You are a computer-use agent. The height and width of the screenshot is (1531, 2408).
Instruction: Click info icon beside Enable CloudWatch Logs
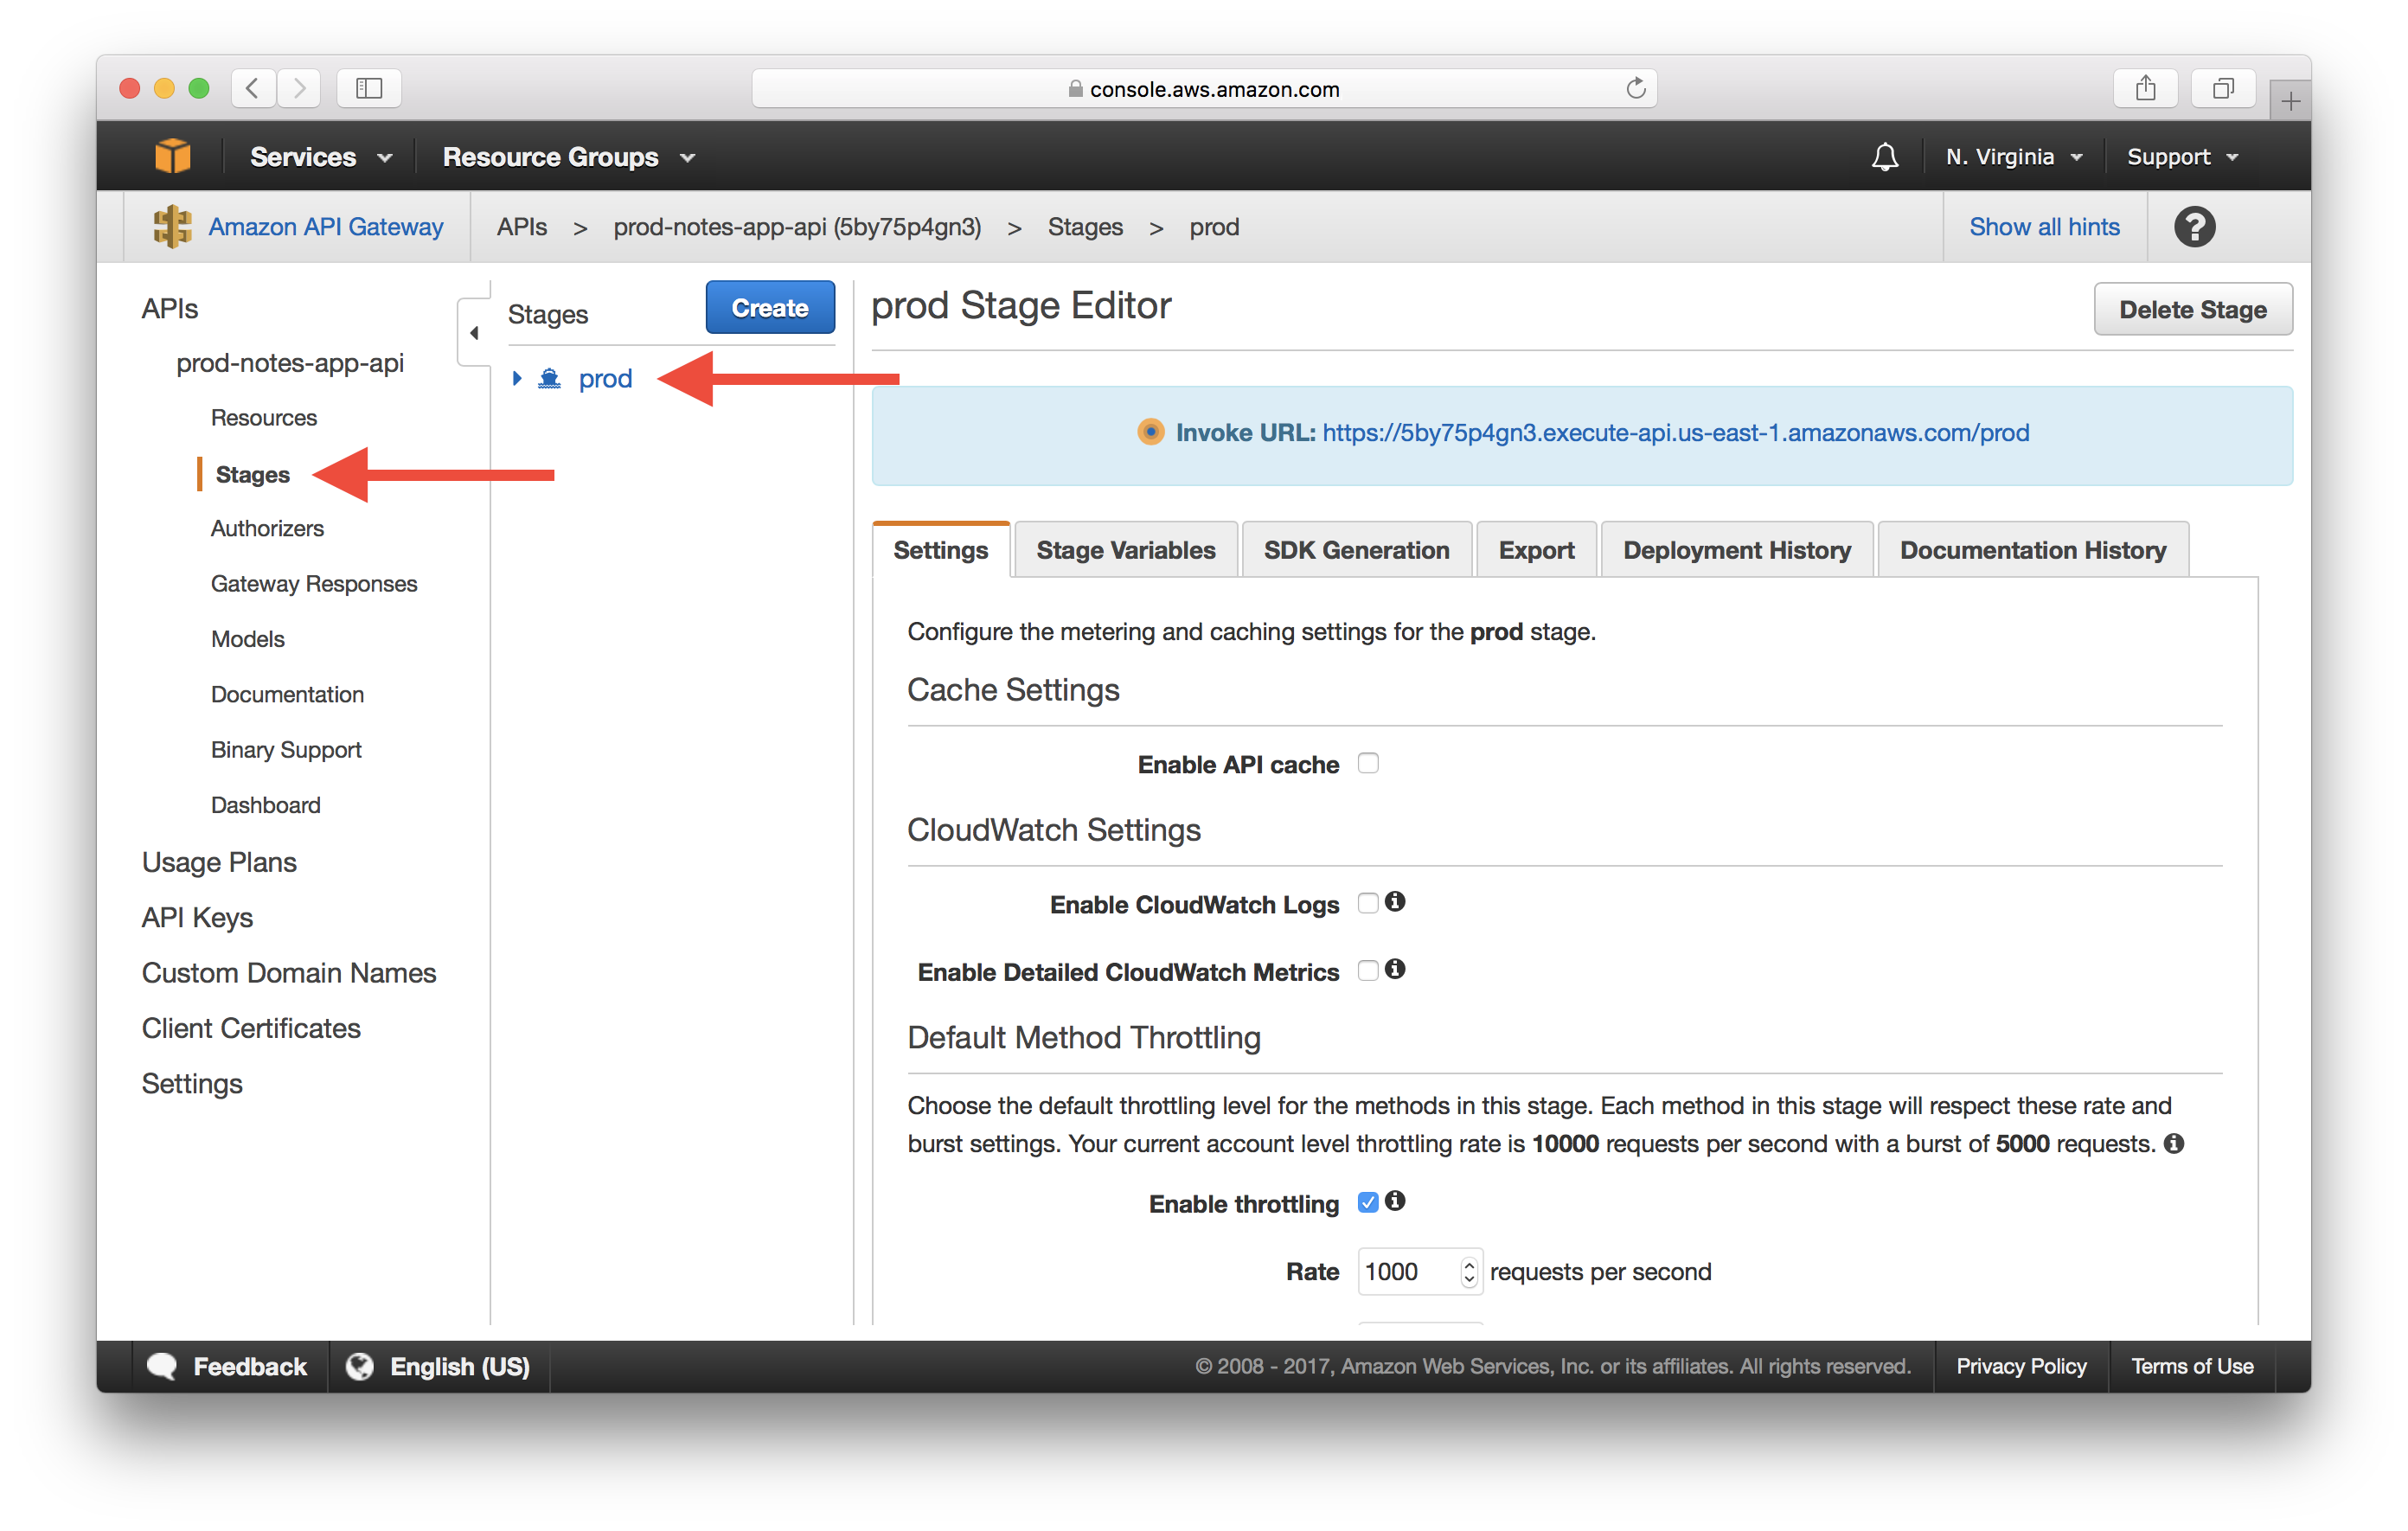tap(1395, 902)
